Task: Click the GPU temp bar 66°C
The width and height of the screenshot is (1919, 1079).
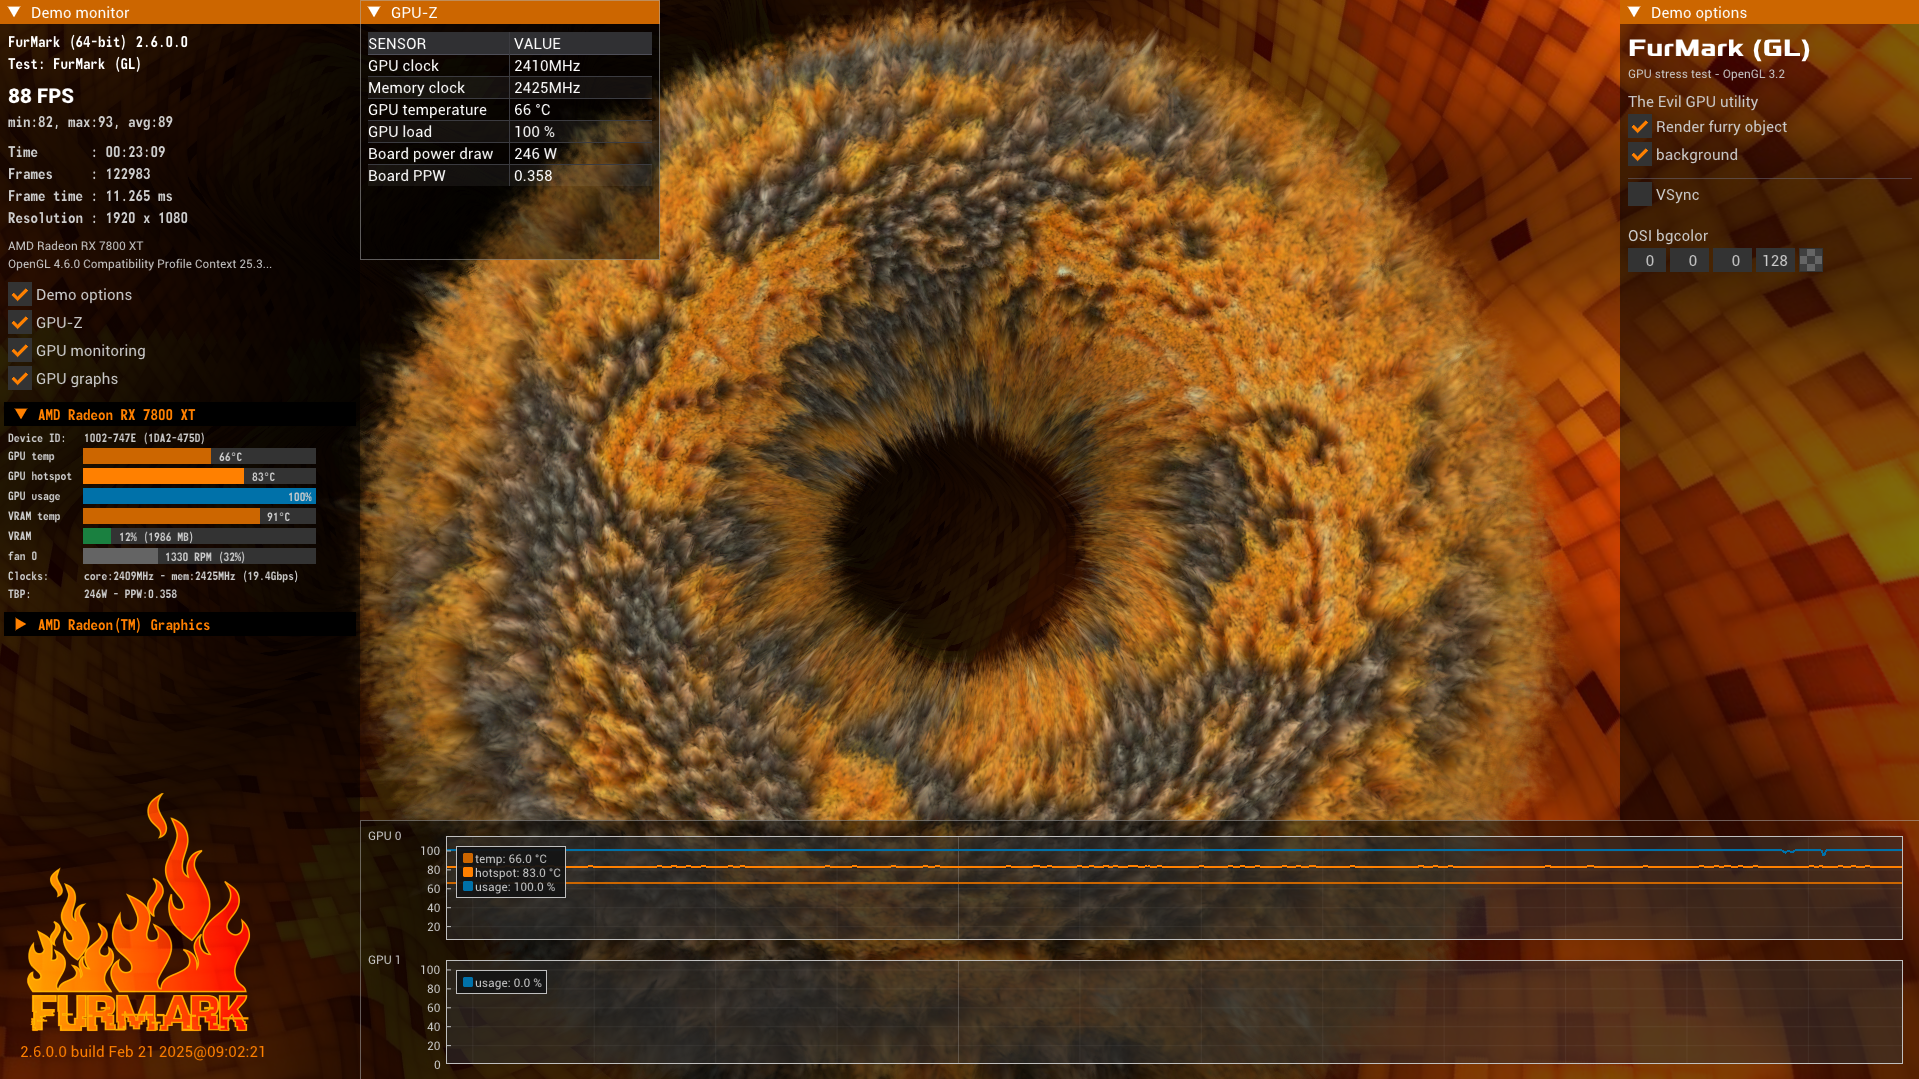Action: (x=199, y=456)
